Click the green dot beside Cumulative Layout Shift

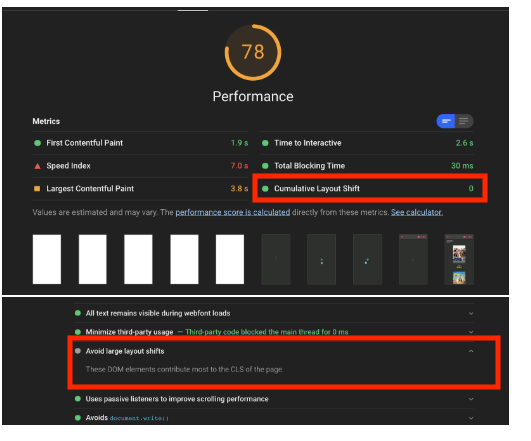265,189
